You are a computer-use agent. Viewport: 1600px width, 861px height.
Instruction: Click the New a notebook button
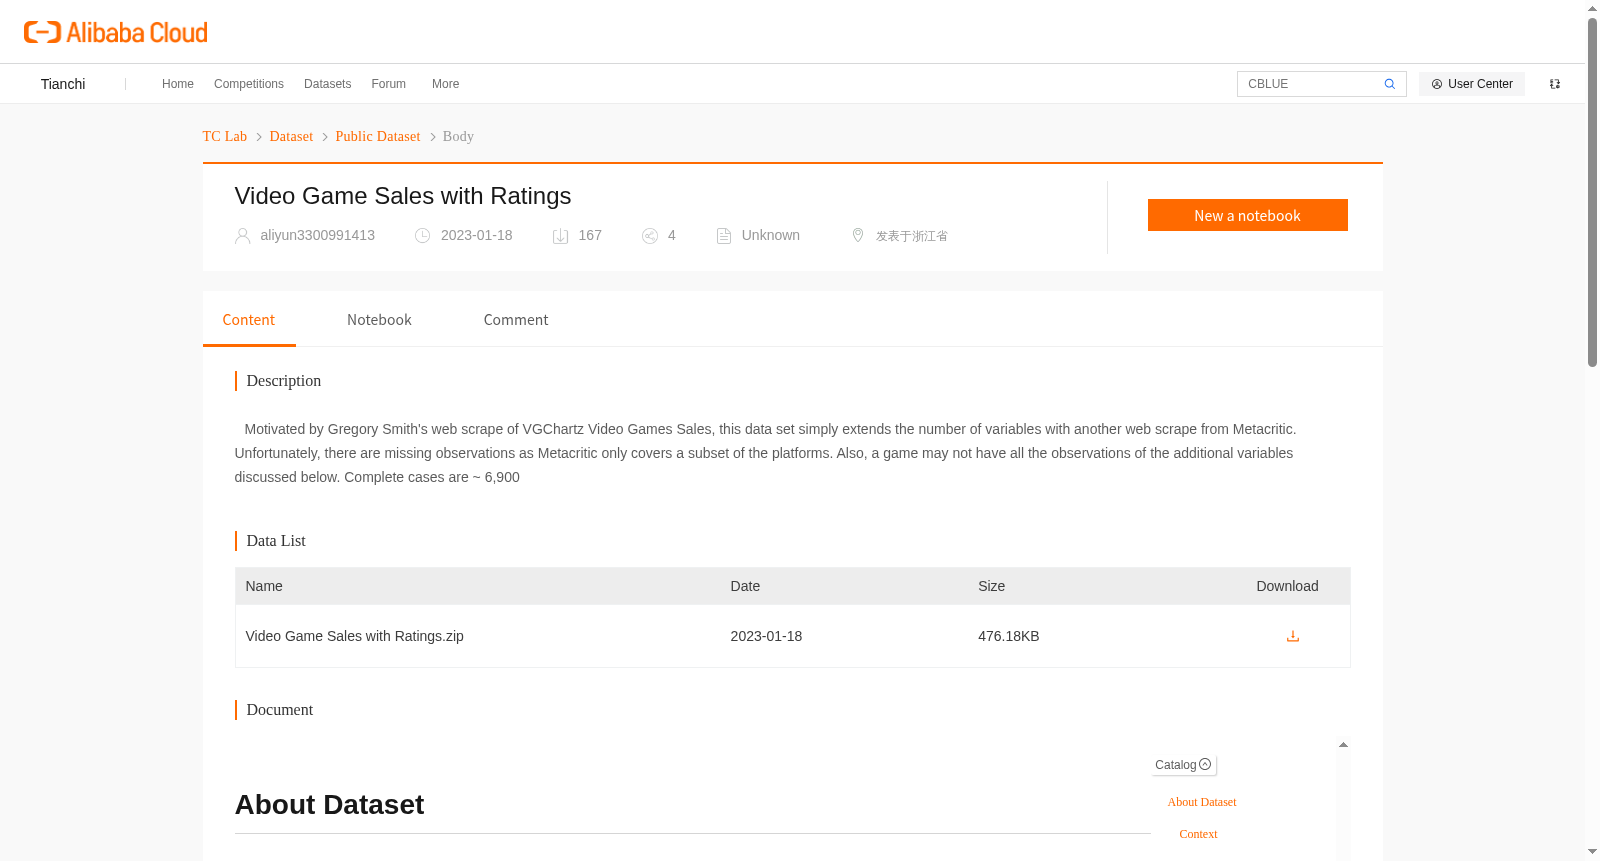(1248, 215)
